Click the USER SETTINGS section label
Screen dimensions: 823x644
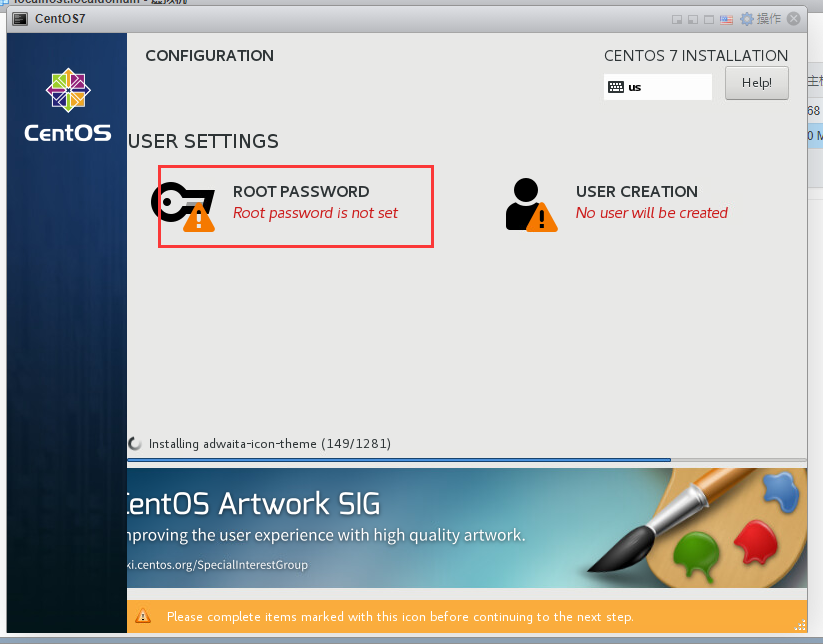203,141
